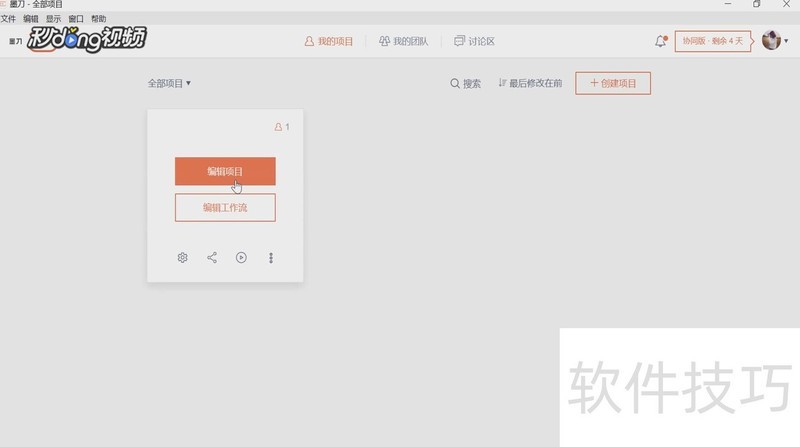Viewport: 800px width, 447px height.
Task: Click the 编辑工作流 button
Action: tap(225, 208)
